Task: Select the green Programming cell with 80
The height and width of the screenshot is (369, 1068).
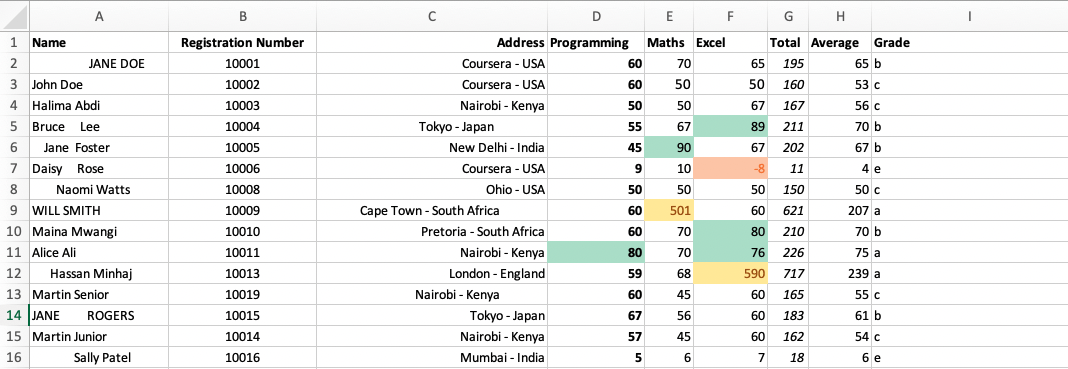Action: (595, 253)
